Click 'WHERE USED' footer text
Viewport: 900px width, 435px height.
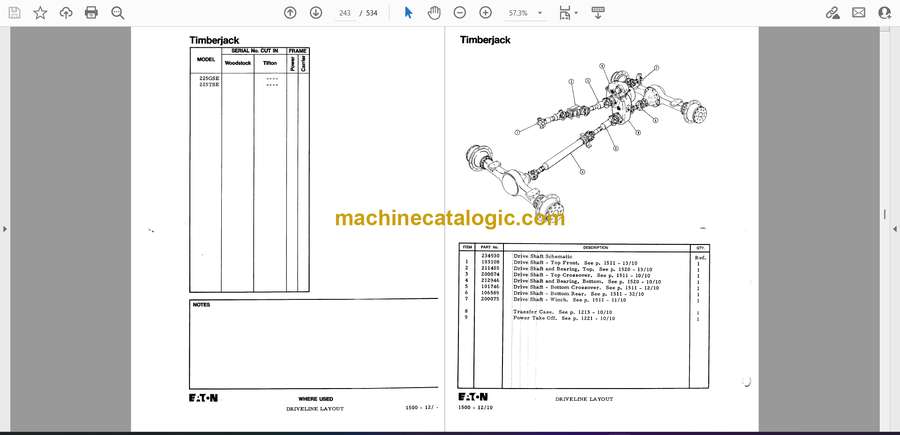(315, 399)
